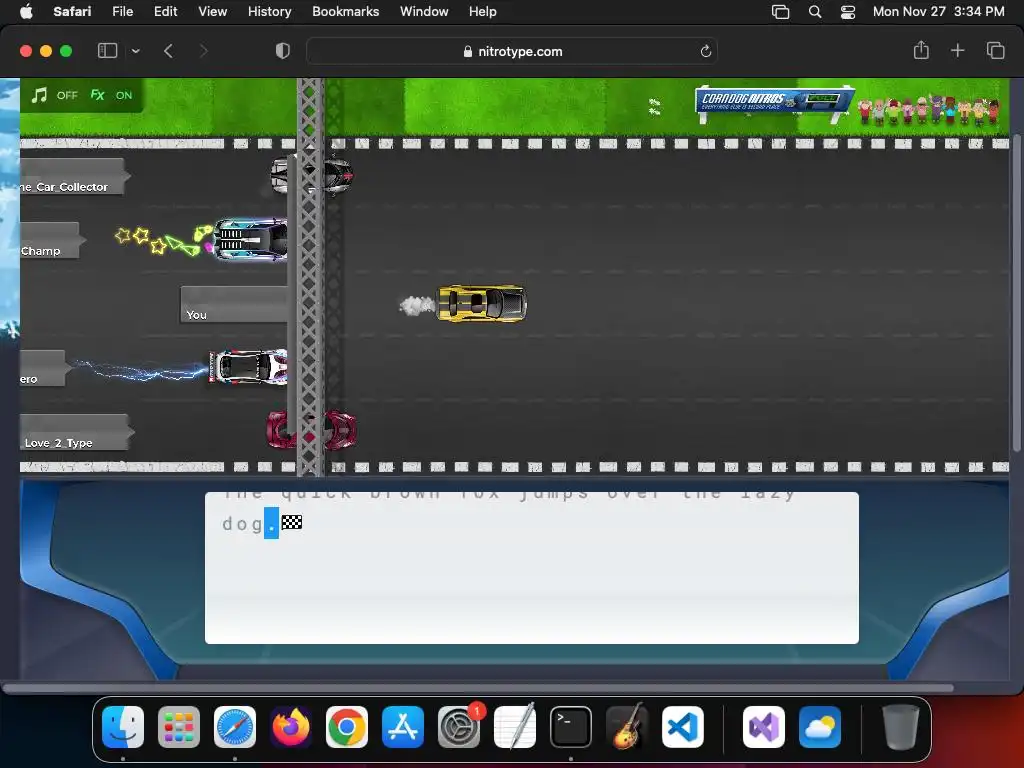The height and width of the screenshot is (768, 1024).
Task: Open the Edit menu
Action: click(165, 12)
